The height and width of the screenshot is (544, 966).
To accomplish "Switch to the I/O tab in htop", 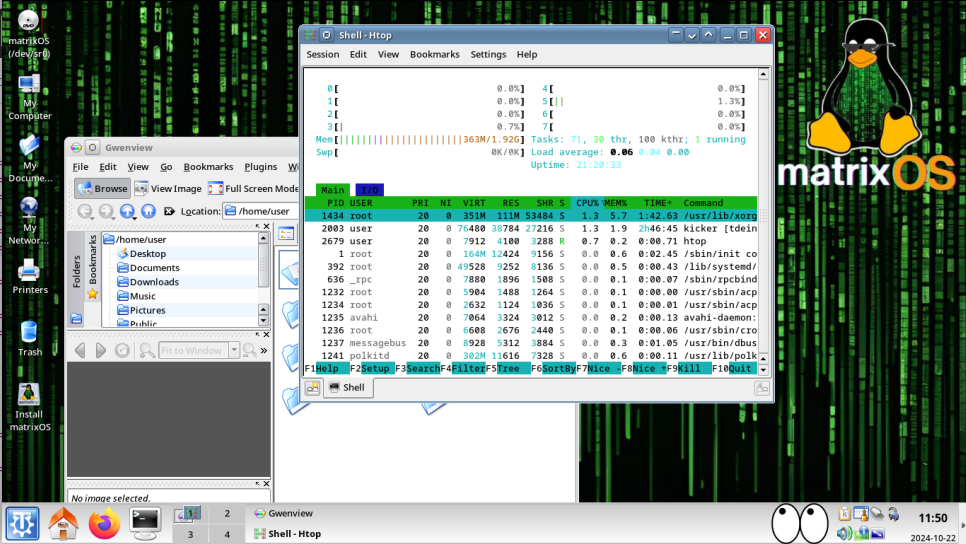I will point(370,190).
